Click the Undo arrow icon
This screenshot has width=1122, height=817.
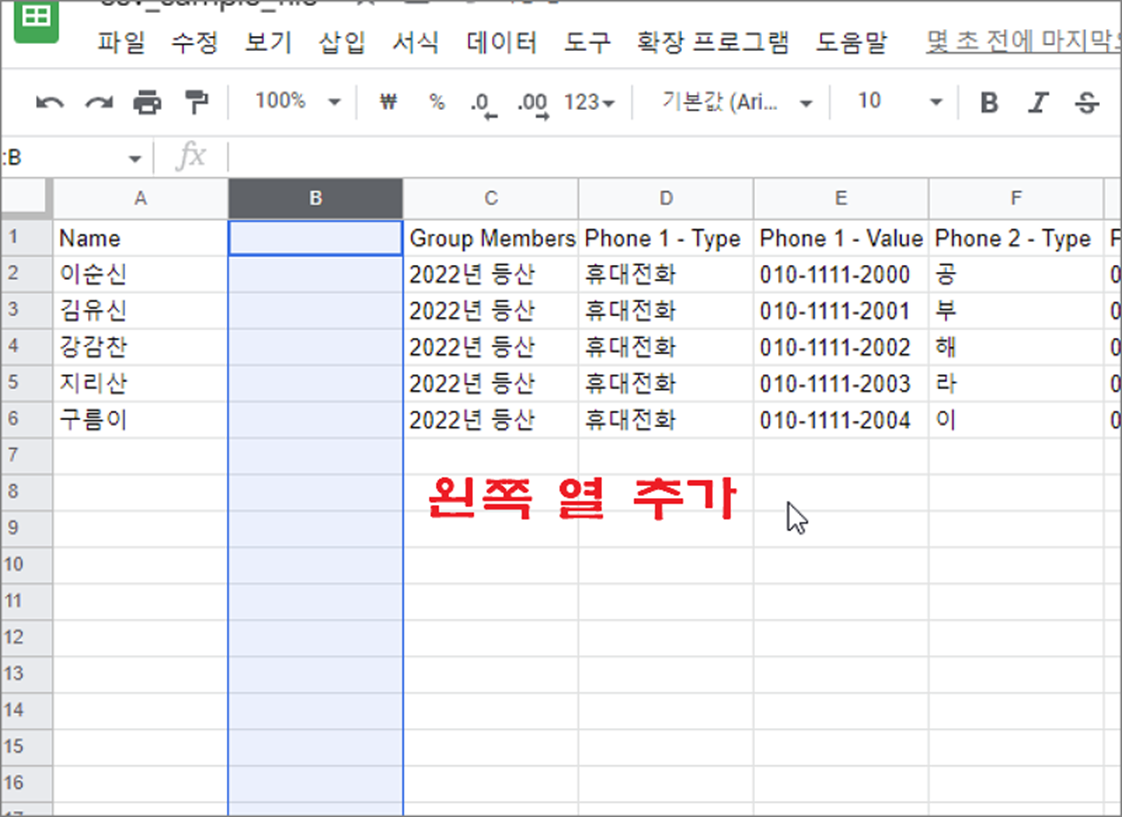point(49,104)
